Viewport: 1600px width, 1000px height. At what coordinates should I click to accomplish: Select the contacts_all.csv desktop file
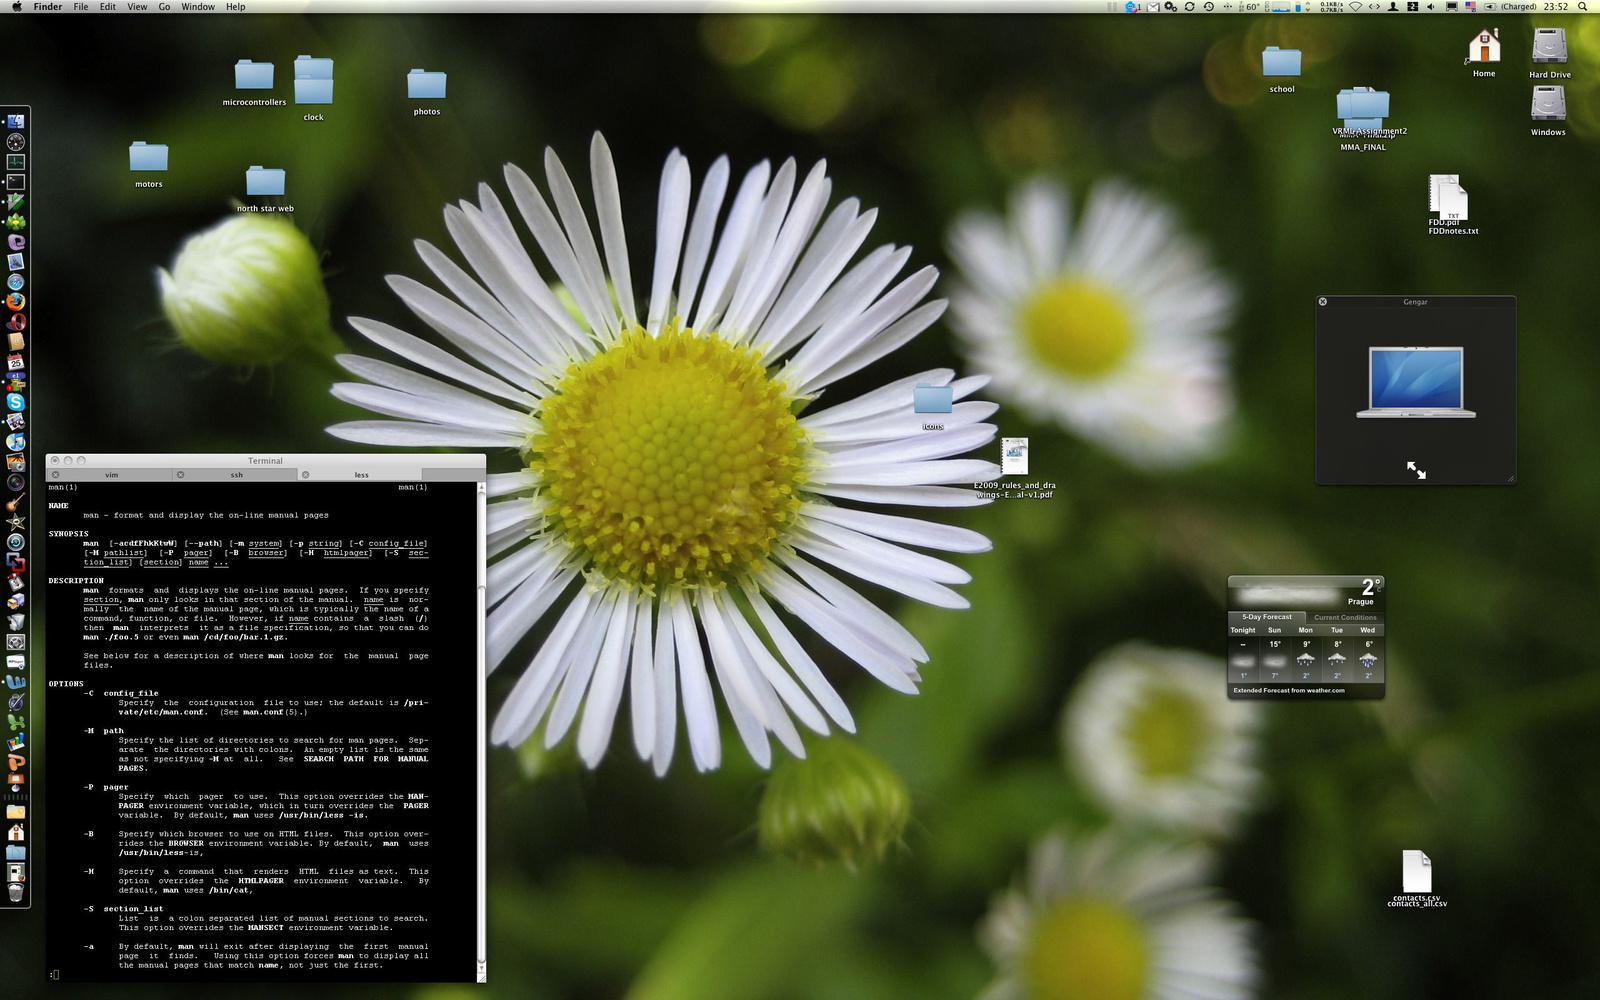point(1417,878)
